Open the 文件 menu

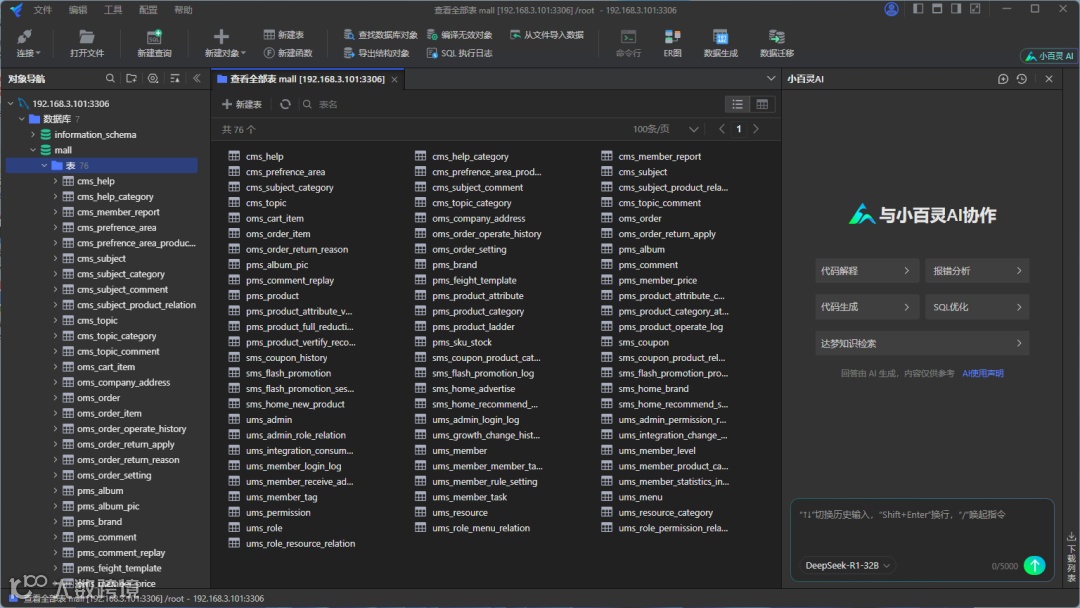pos(43,10)
